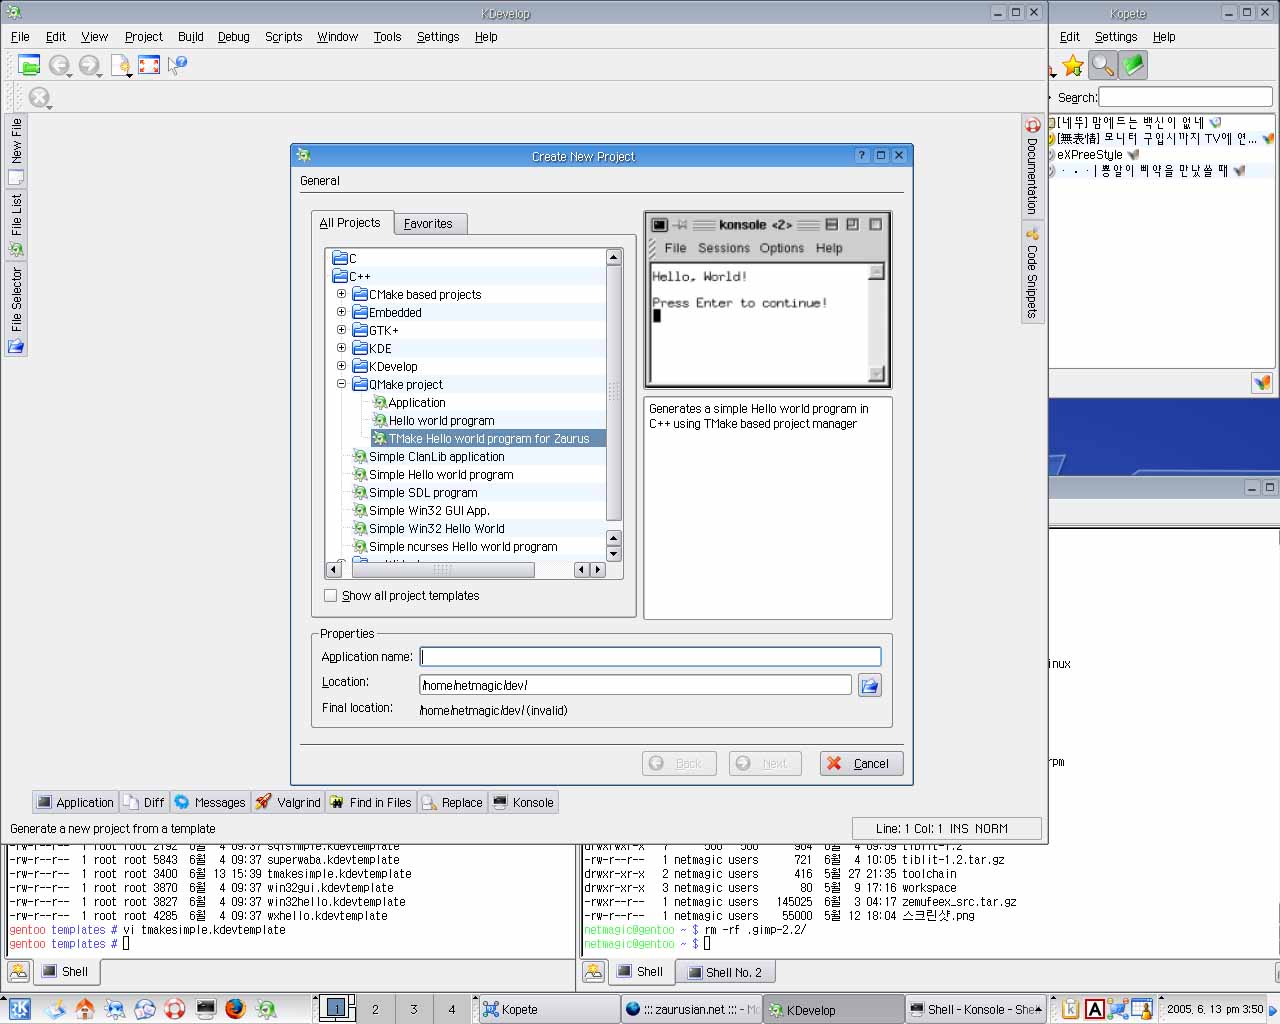
Task: Collapse the QMake project folder
Action: click(341, 384)
